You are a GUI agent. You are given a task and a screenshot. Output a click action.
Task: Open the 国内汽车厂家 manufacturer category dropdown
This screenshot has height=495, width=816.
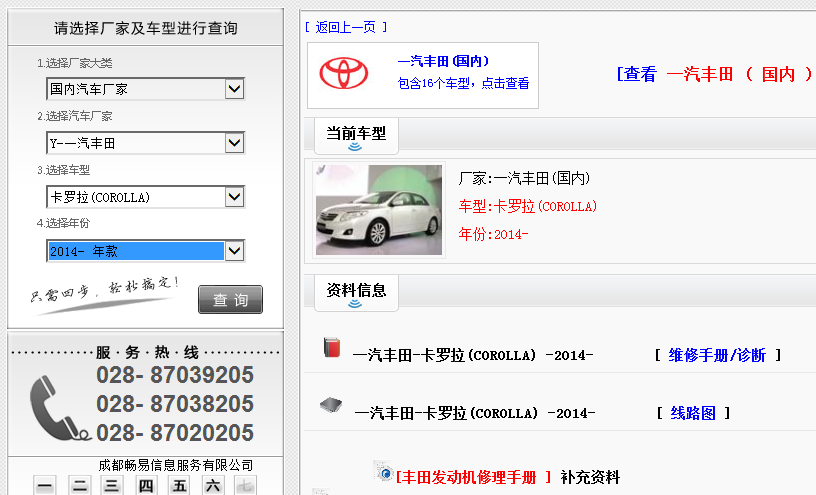(x=145, y=89)
